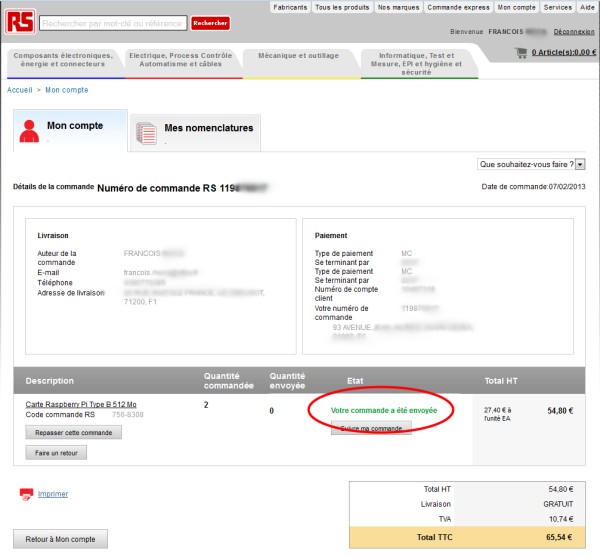This screenshot has height=558, width=600.
Task: Click the TVA amount 10,74 €
Action: (x=561, y=519)
